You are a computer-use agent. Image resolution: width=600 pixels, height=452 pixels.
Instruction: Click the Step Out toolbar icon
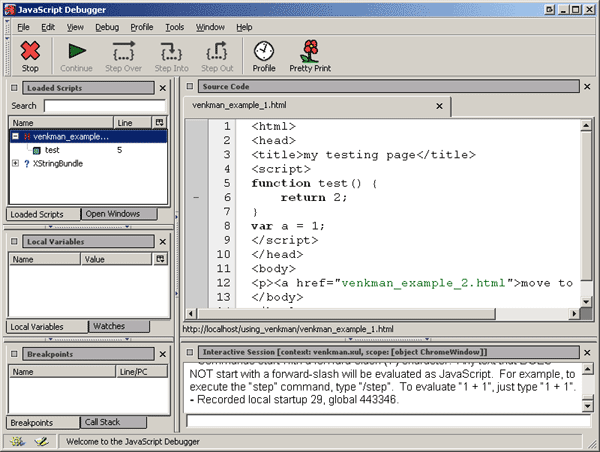pos(217,51)
